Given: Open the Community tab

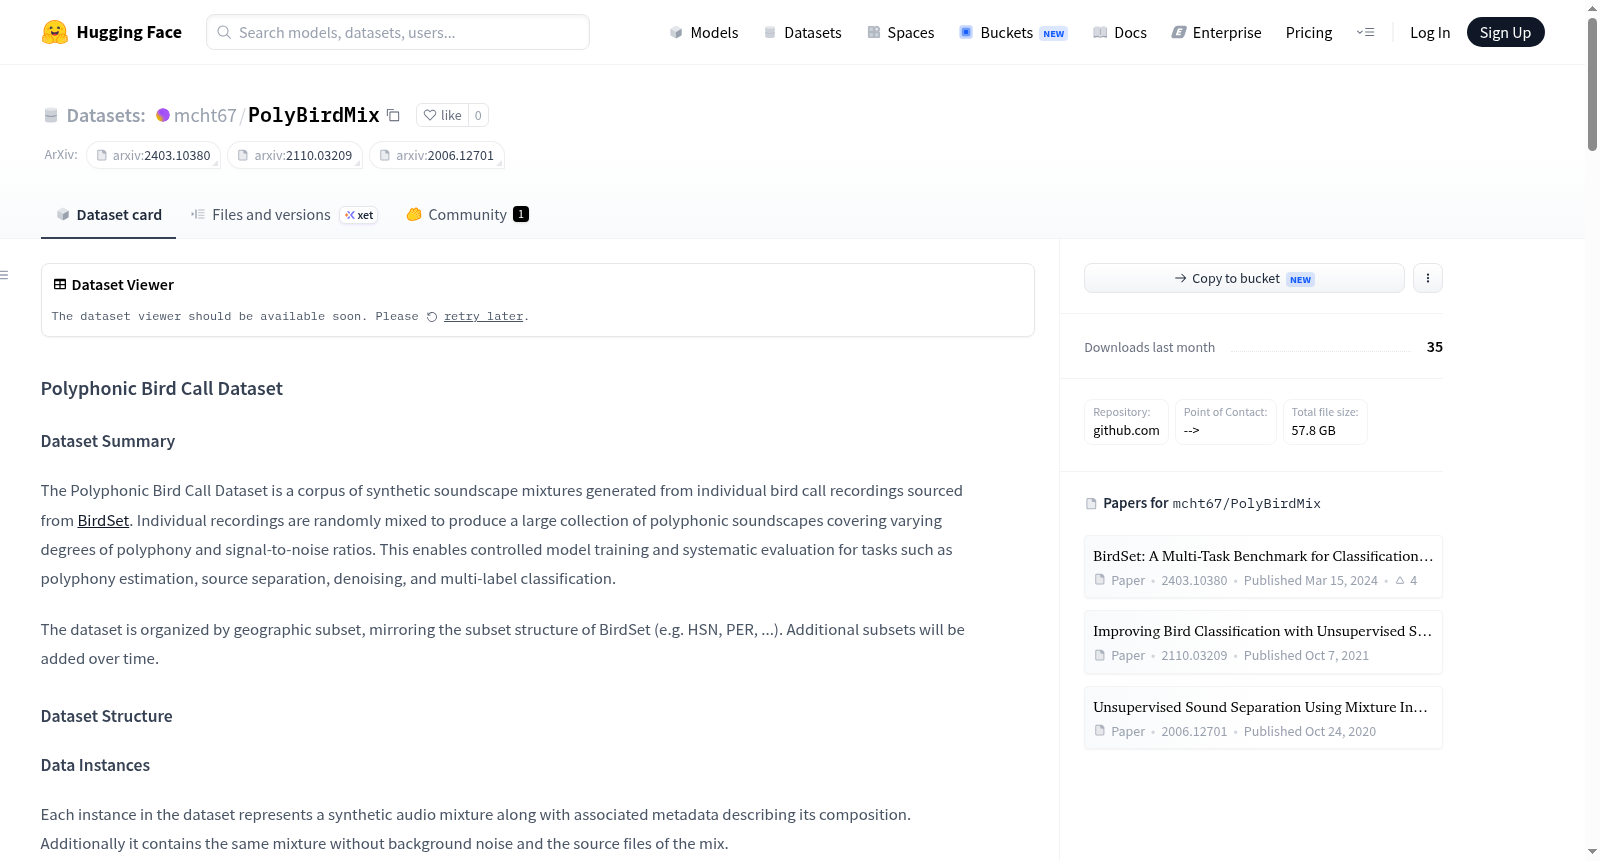Looking at the screenshot, I should [467, 215].
